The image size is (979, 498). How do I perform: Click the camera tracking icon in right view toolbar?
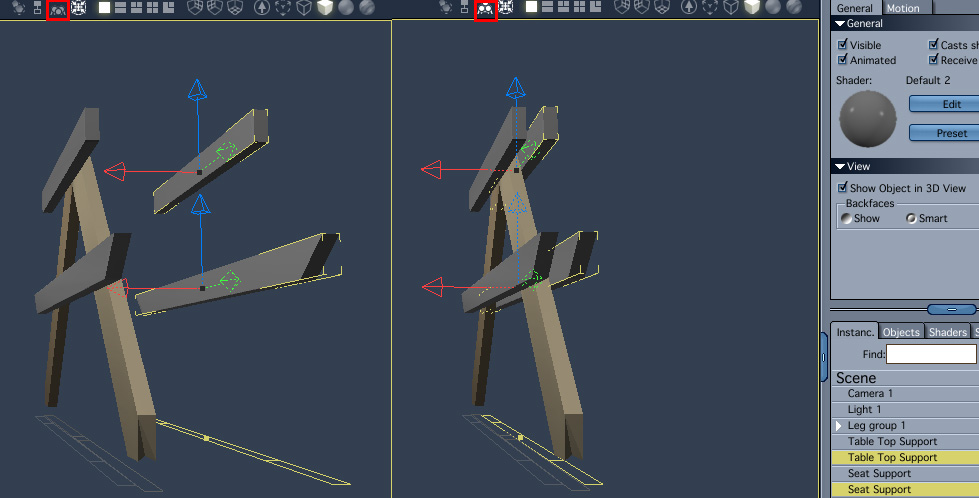485,9
